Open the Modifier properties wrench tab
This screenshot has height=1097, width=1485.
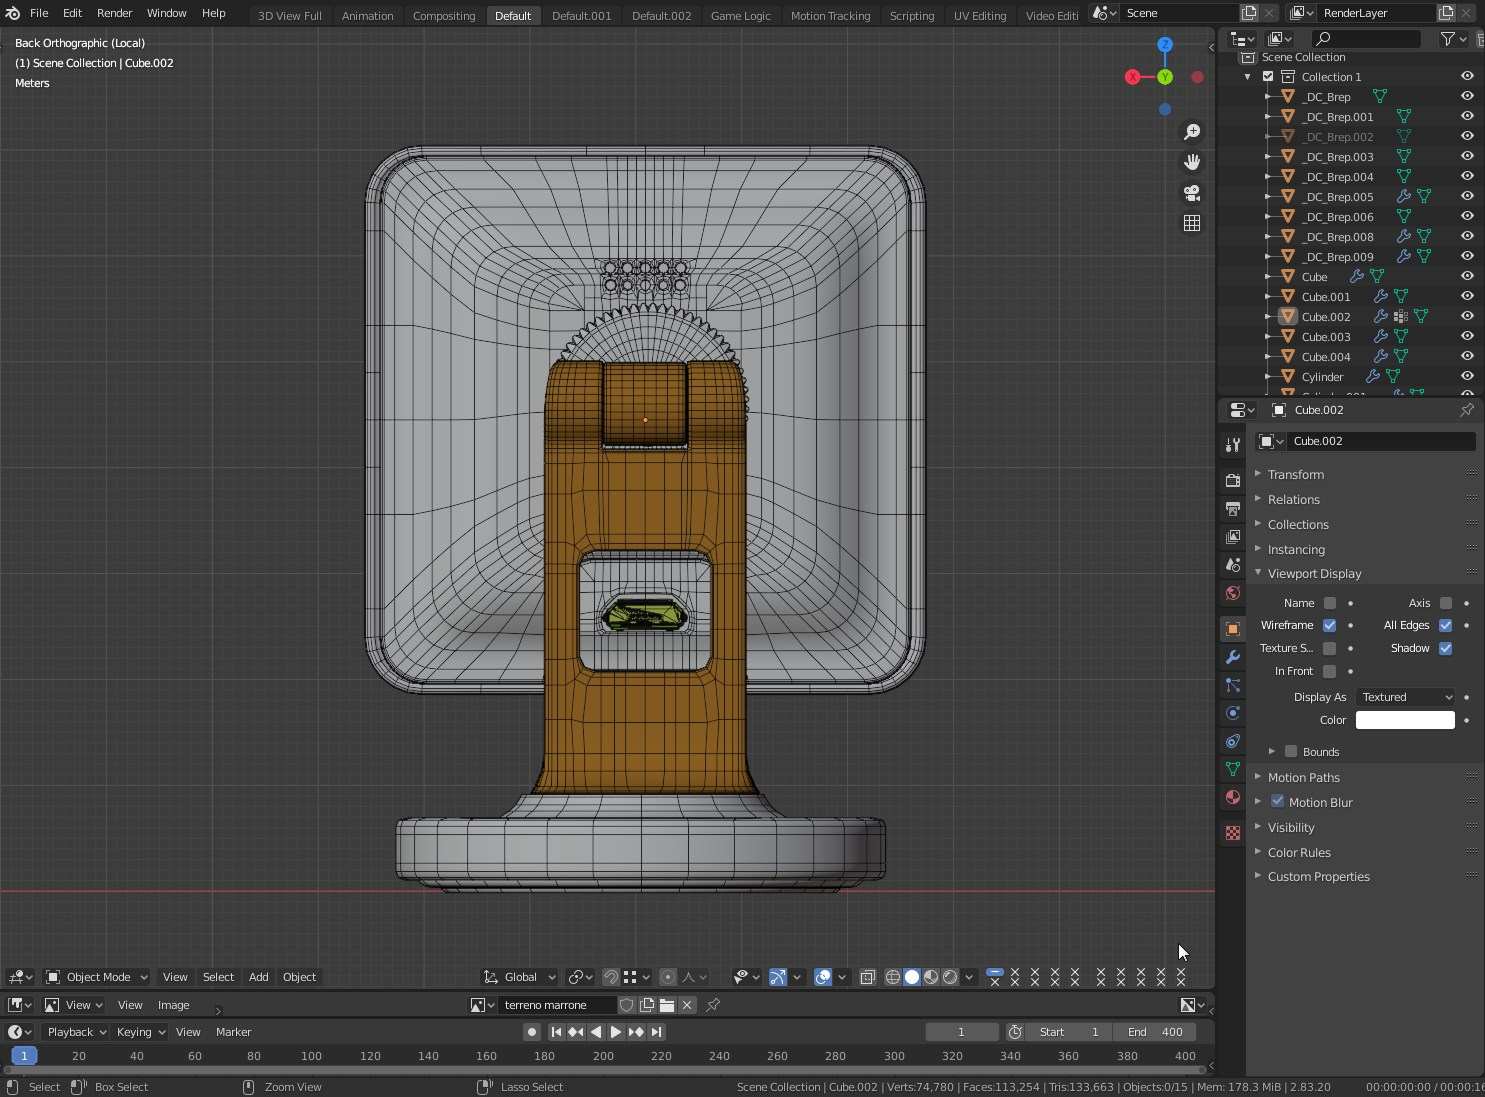pyautogui.click(x=1233, y=657)
